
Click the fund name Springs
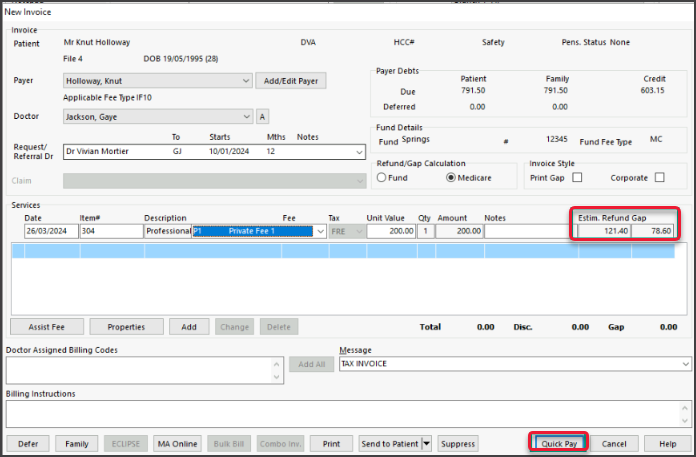415,139
